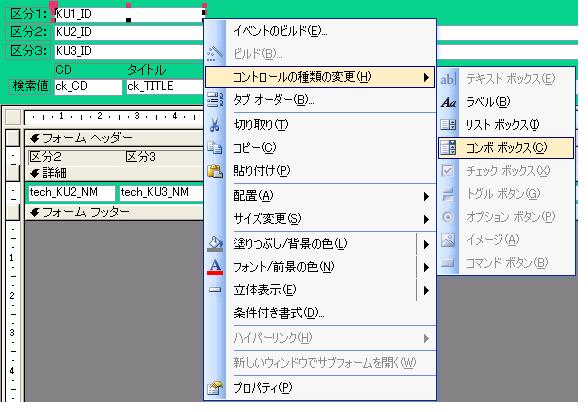Click the copy icon beside コピー
This screenshot has height=412, width=588.
coord(215,148)
